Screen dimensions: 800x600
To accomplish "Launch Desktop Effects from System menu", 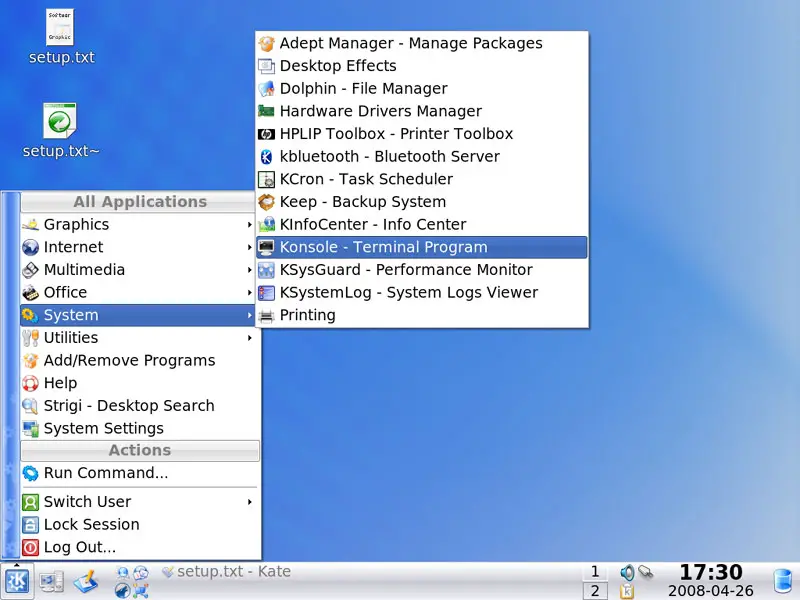I will [421, 66].
